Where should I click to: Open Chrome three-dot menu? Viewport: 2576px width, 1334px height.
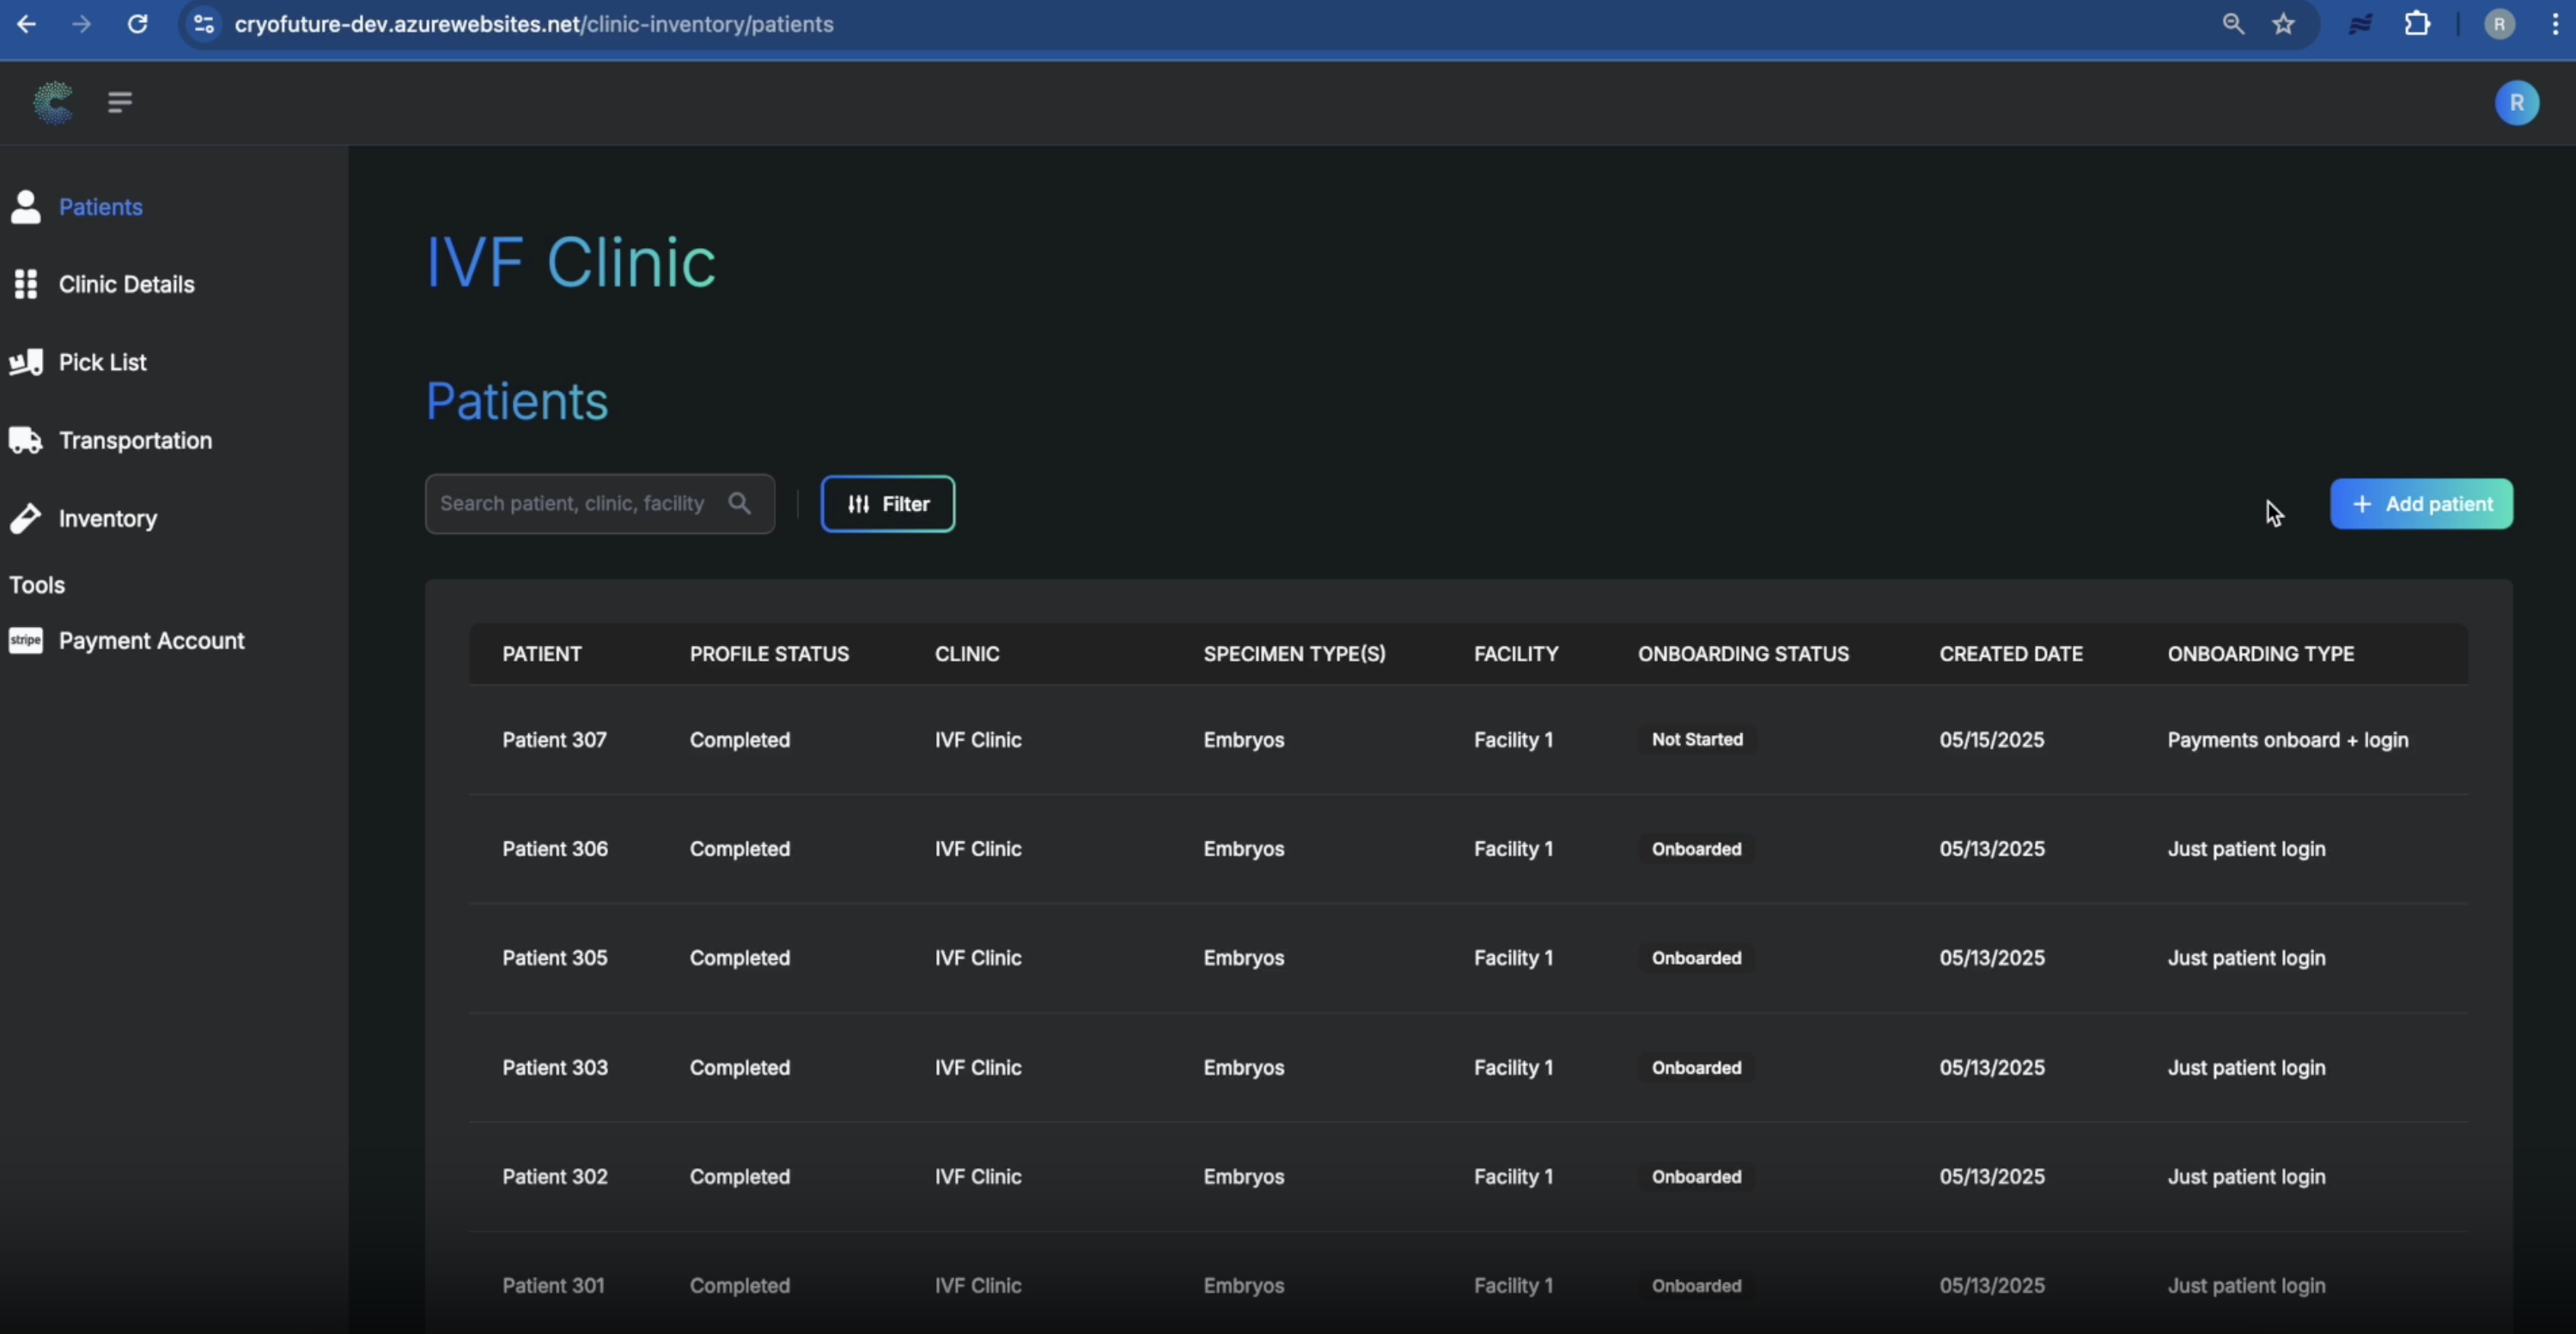(x=2556, y=24)
